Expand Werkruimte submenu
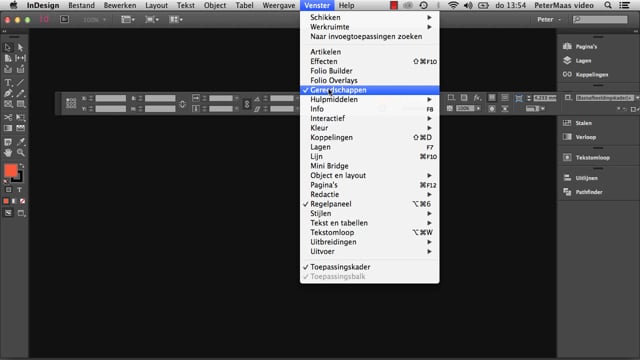 point(370,27)
